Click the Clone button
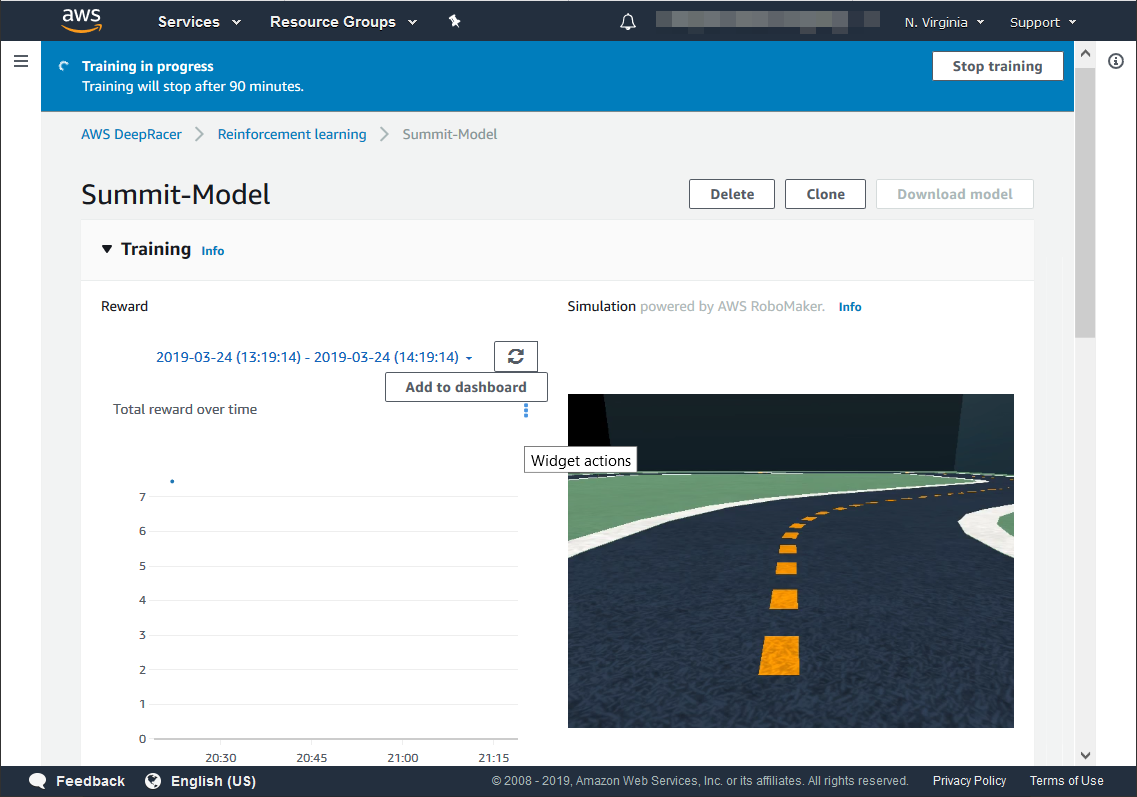 coord(825,194)
